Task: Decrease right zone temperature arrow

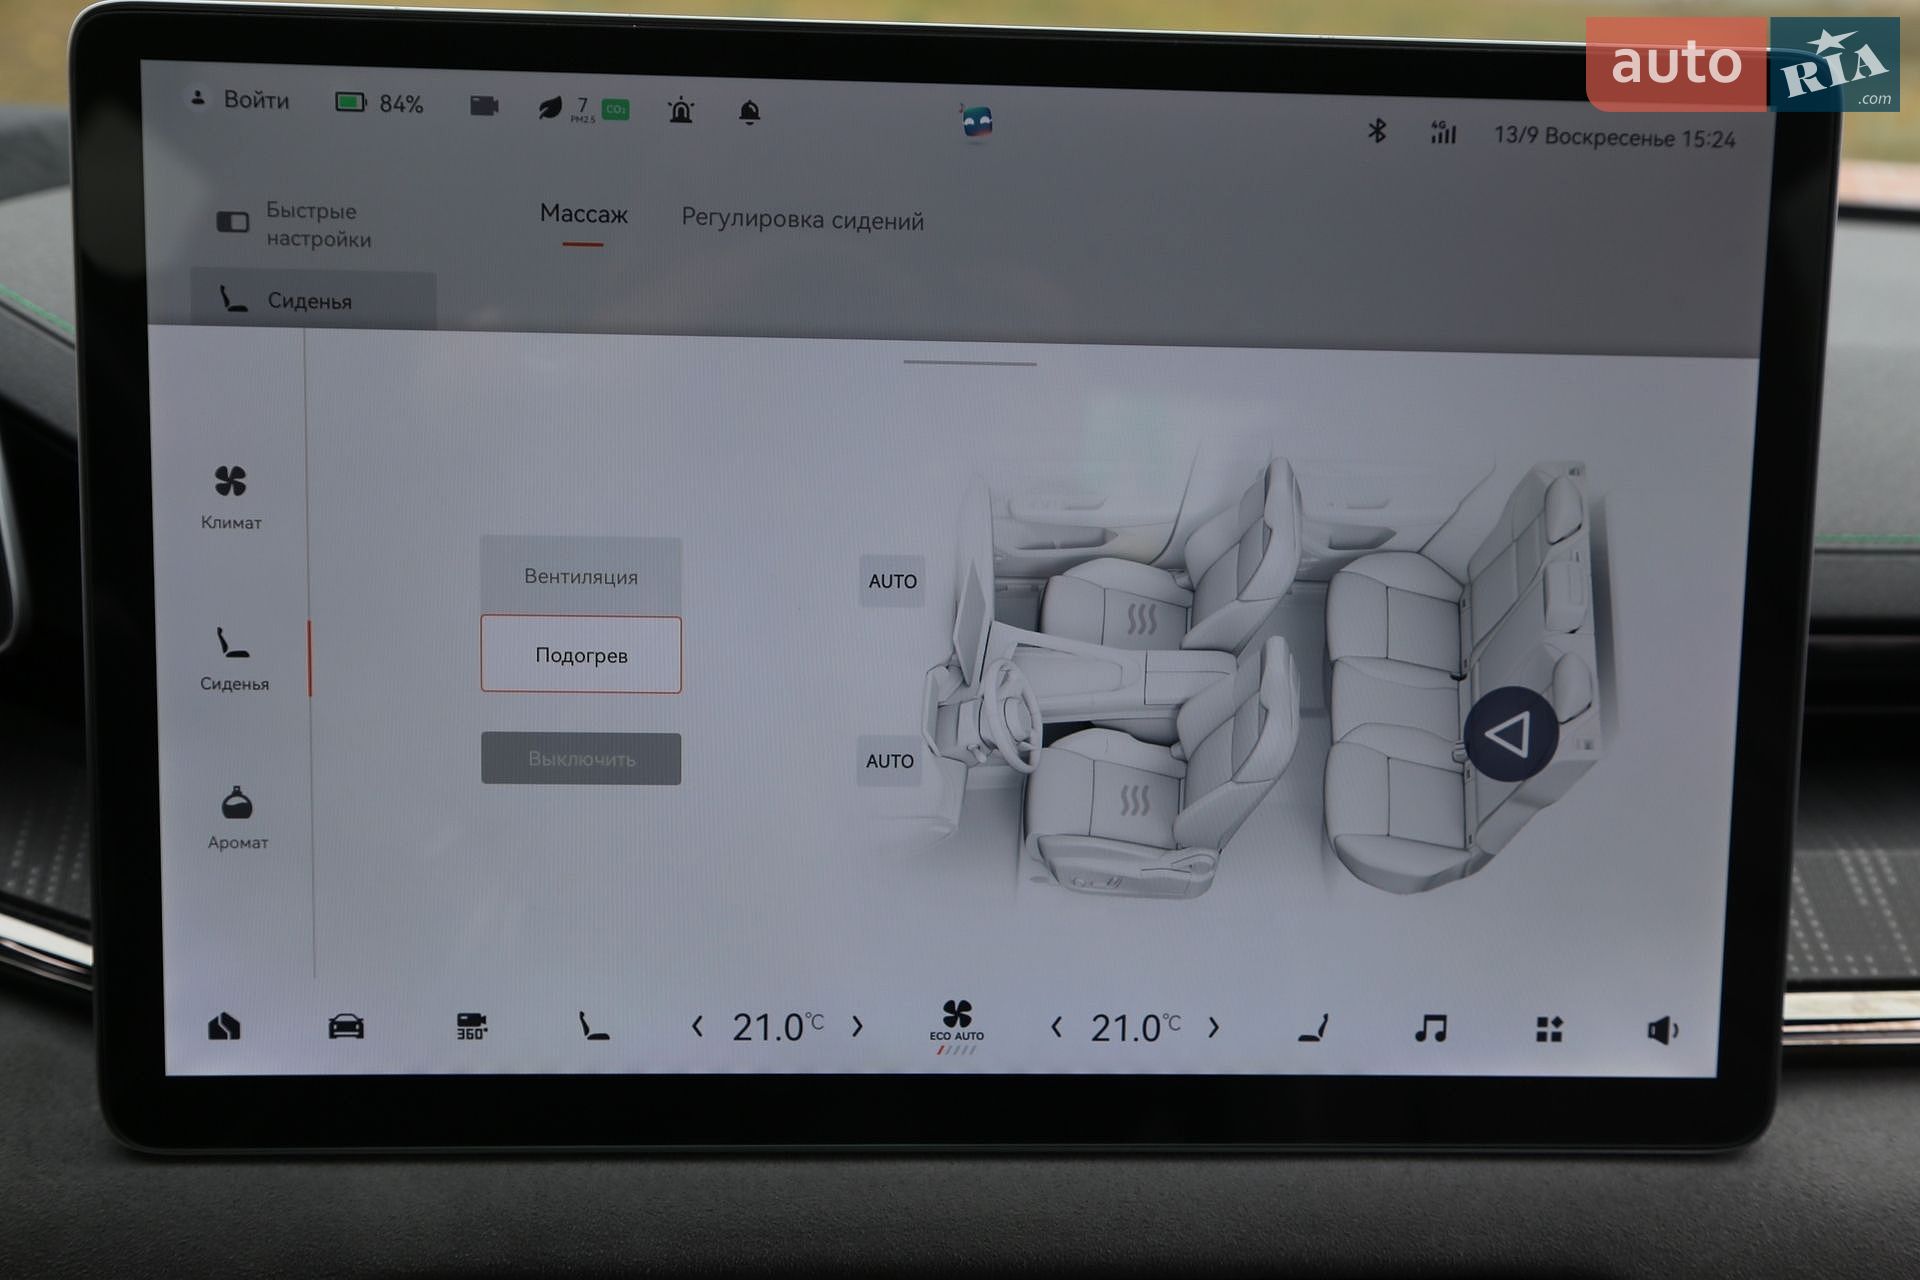Action: tap(1056, 1027)
